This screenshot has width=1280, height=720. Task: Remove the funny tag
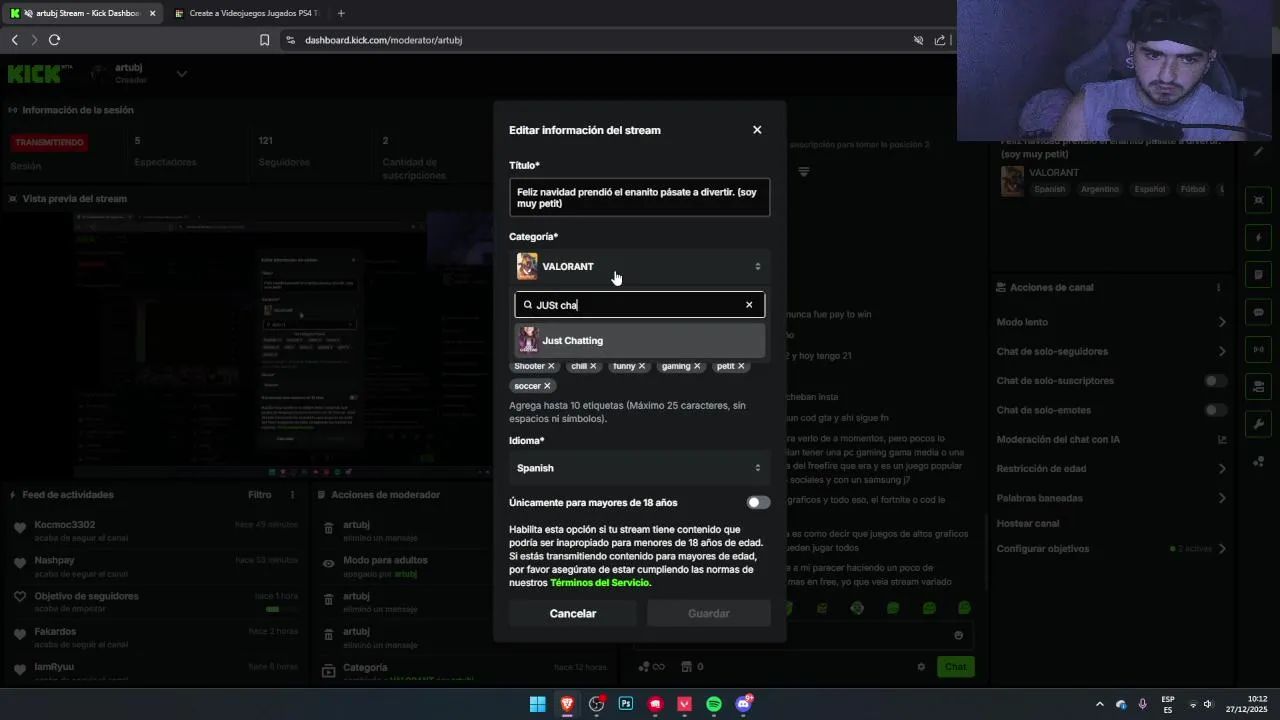tap(642, 366)
